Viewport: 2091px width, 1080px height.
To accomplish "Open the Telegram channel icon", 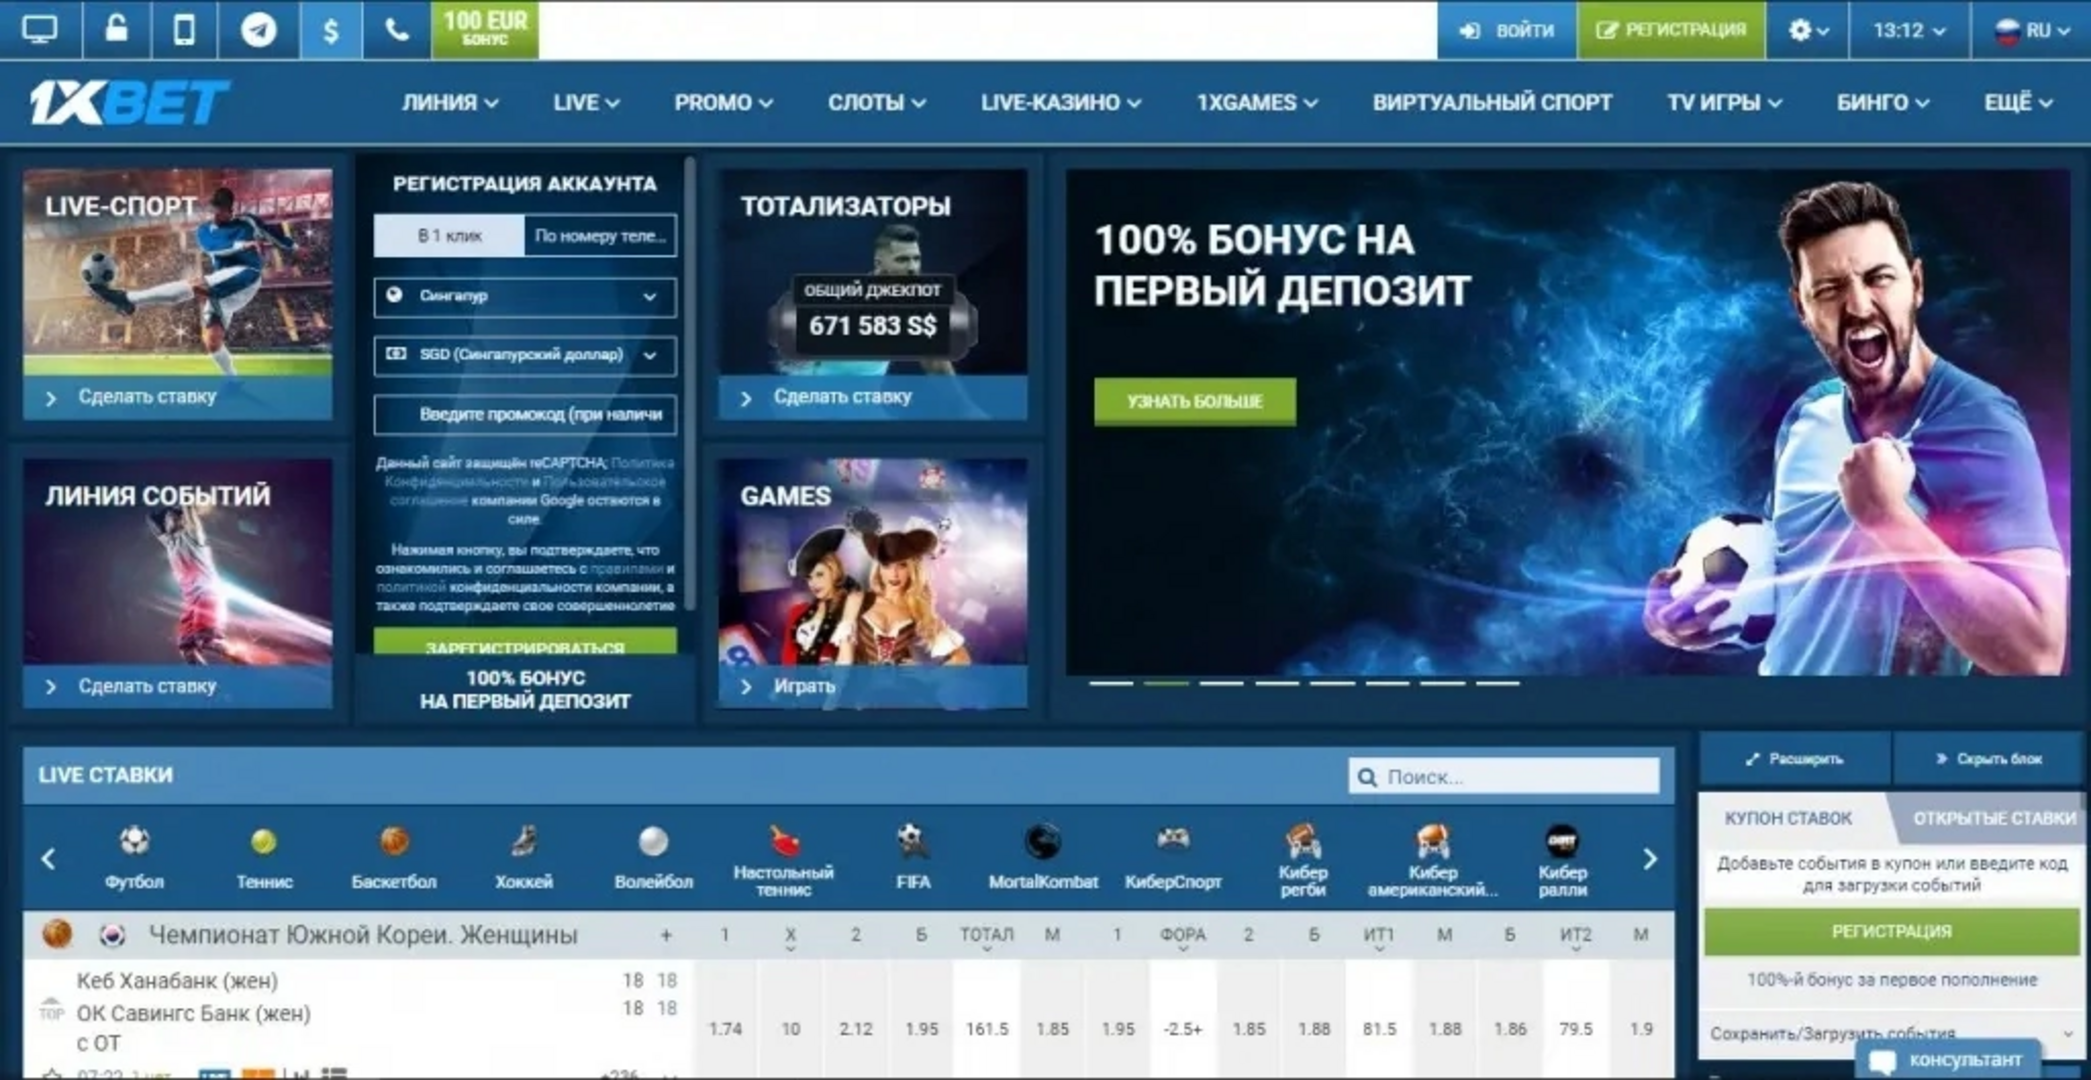I will coord(258,30).
